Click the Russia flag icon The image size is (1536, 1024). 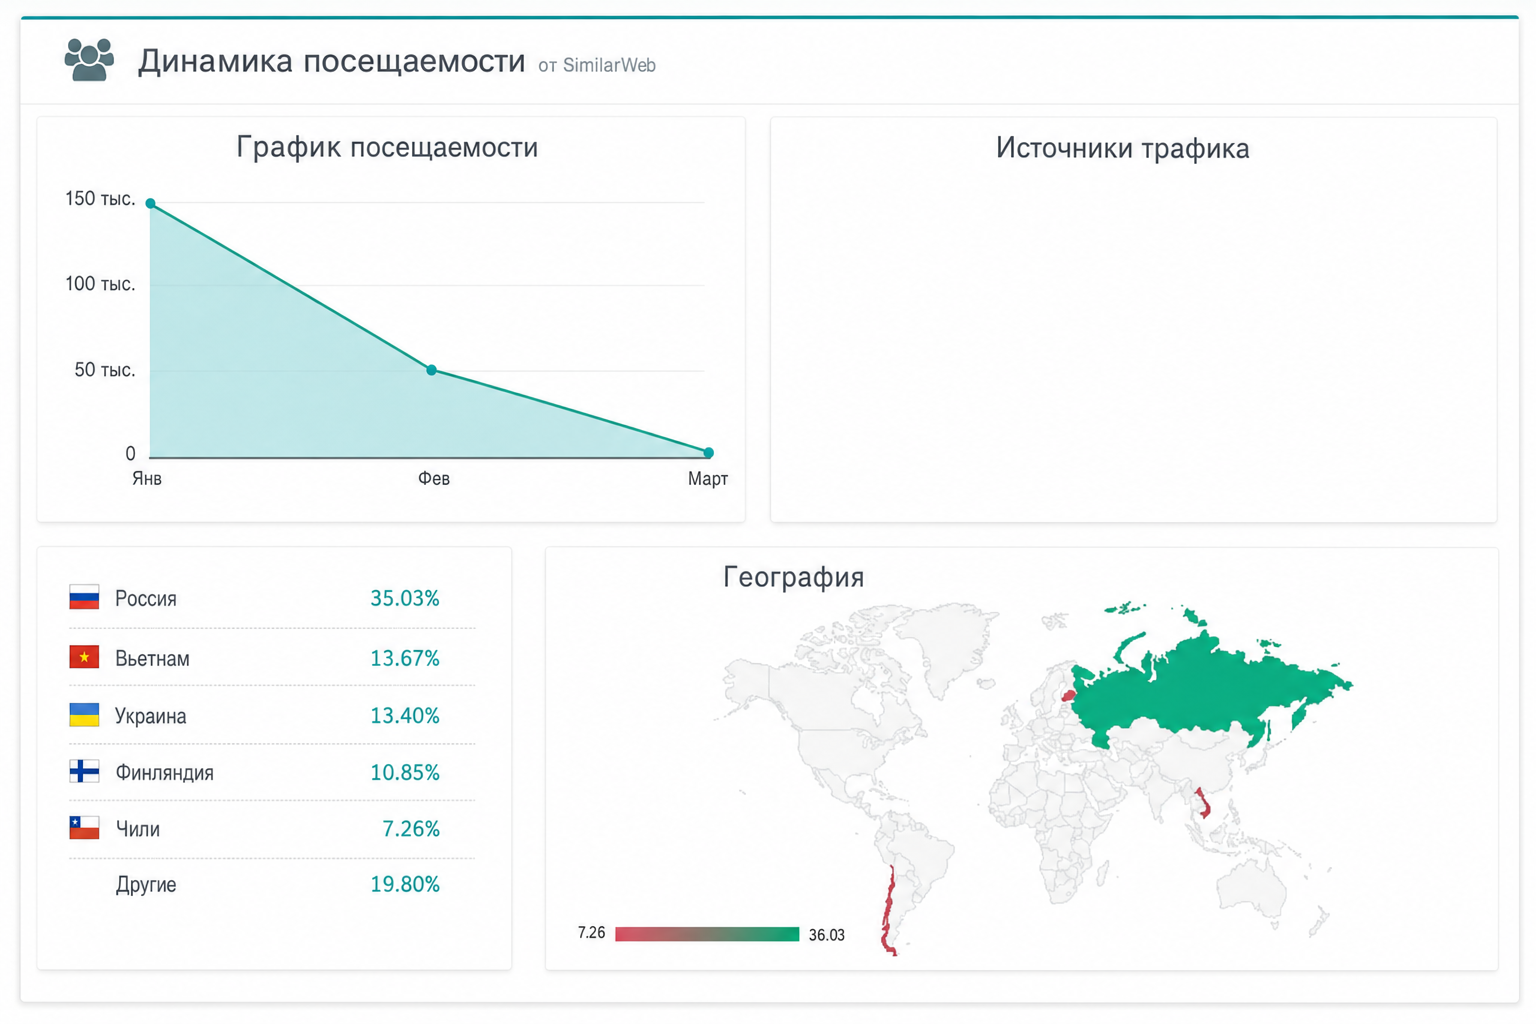click(84, 598)
